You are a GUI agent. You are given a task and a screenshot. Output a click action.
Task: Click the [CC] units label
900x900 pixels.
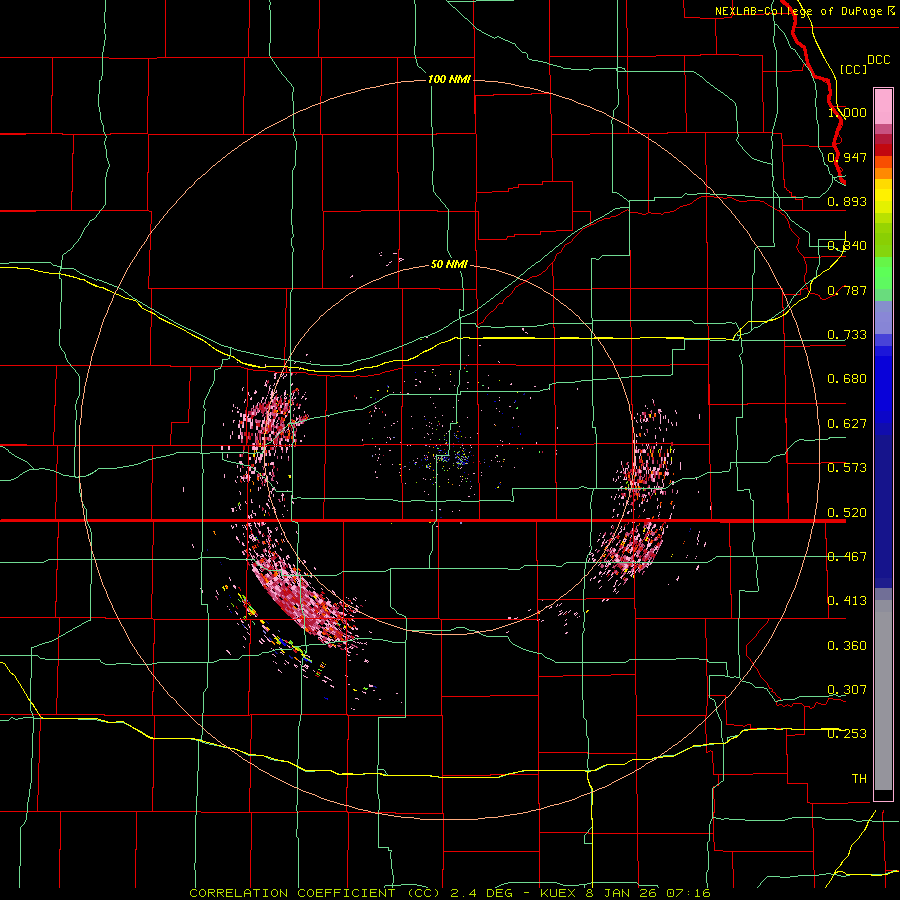(x=853, y=69)
